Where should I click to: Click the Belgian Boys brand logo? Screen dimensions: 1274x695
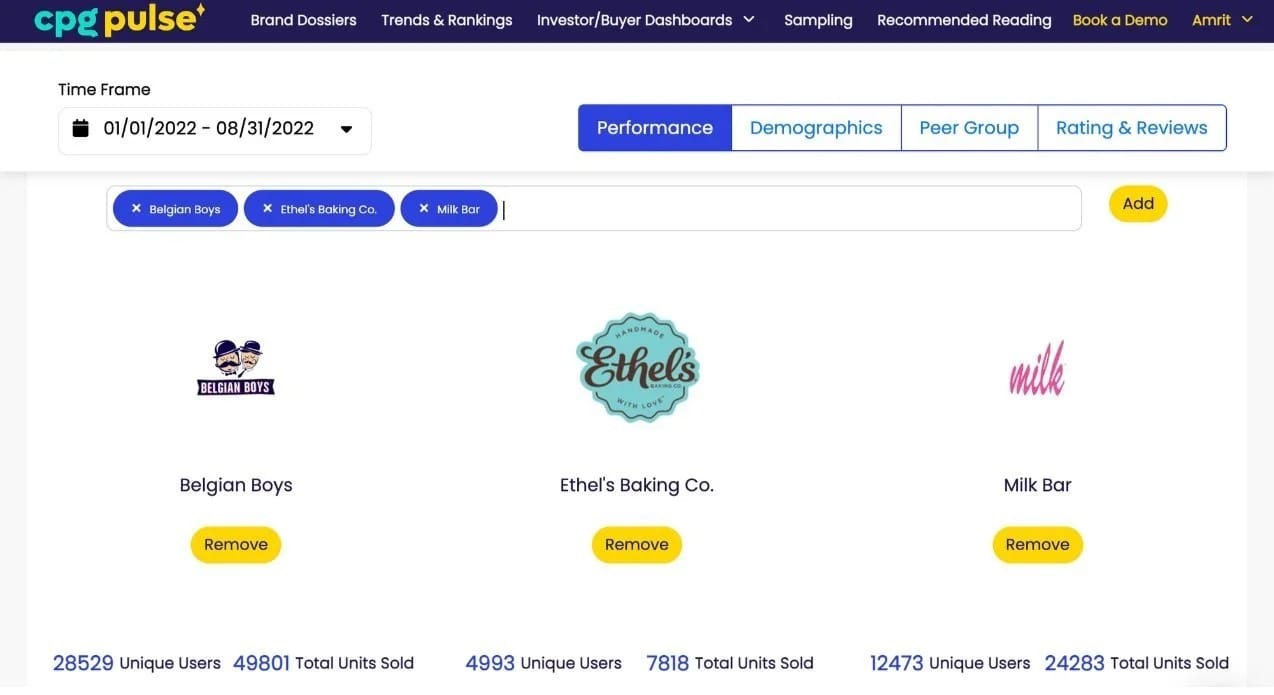click(236, 367)
